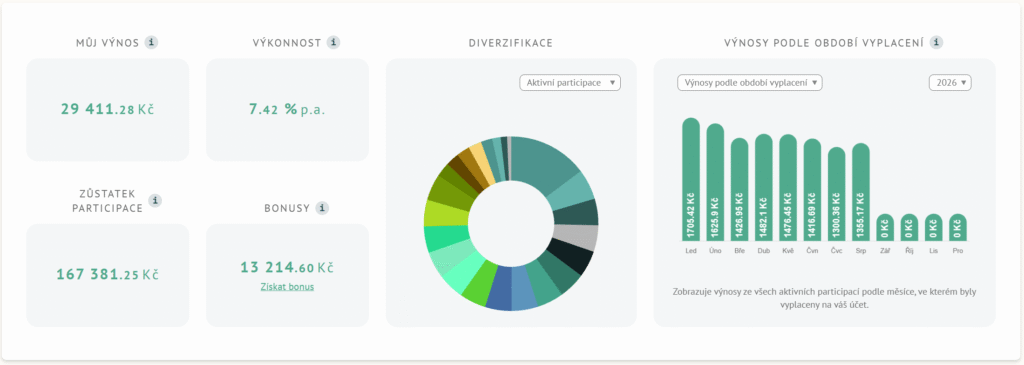The width and height of the screenshot is (1024, 365).
Task: Open the Aktivní participace dropdown
Action: pos(570,83)
